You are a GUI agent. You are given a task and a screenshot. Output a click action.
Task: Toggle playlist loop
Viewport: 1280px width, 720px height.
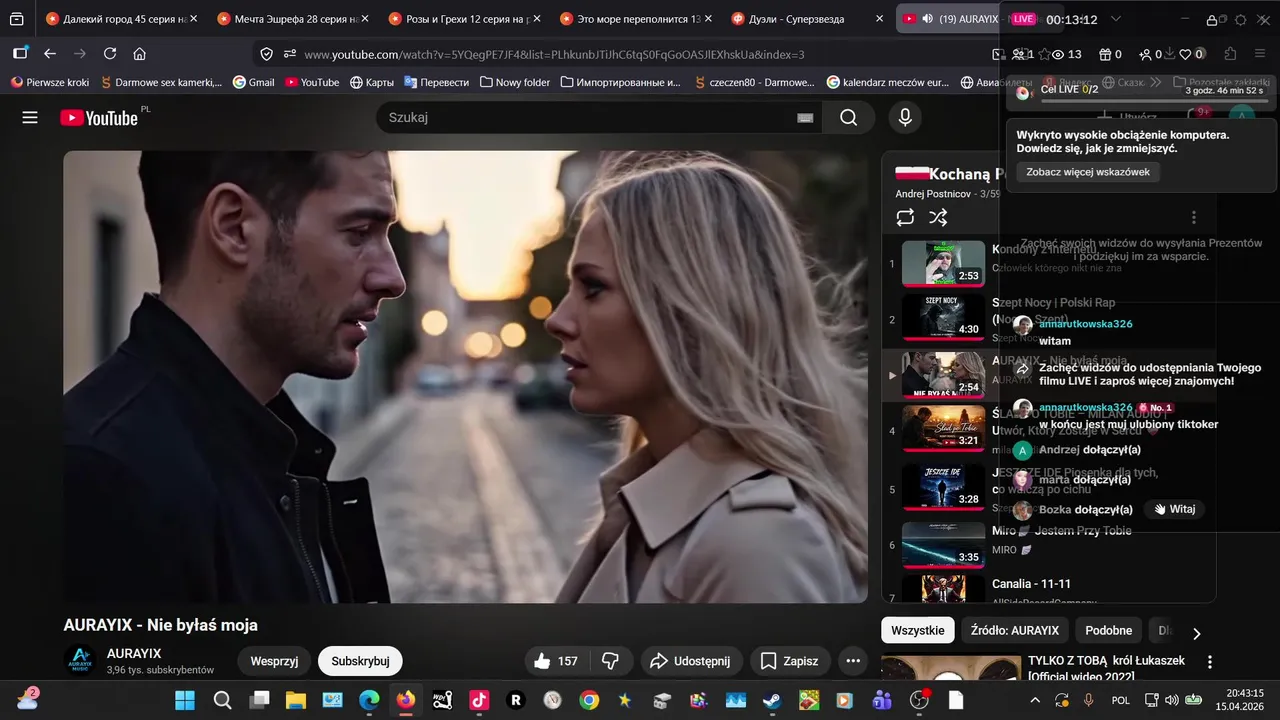905,217
